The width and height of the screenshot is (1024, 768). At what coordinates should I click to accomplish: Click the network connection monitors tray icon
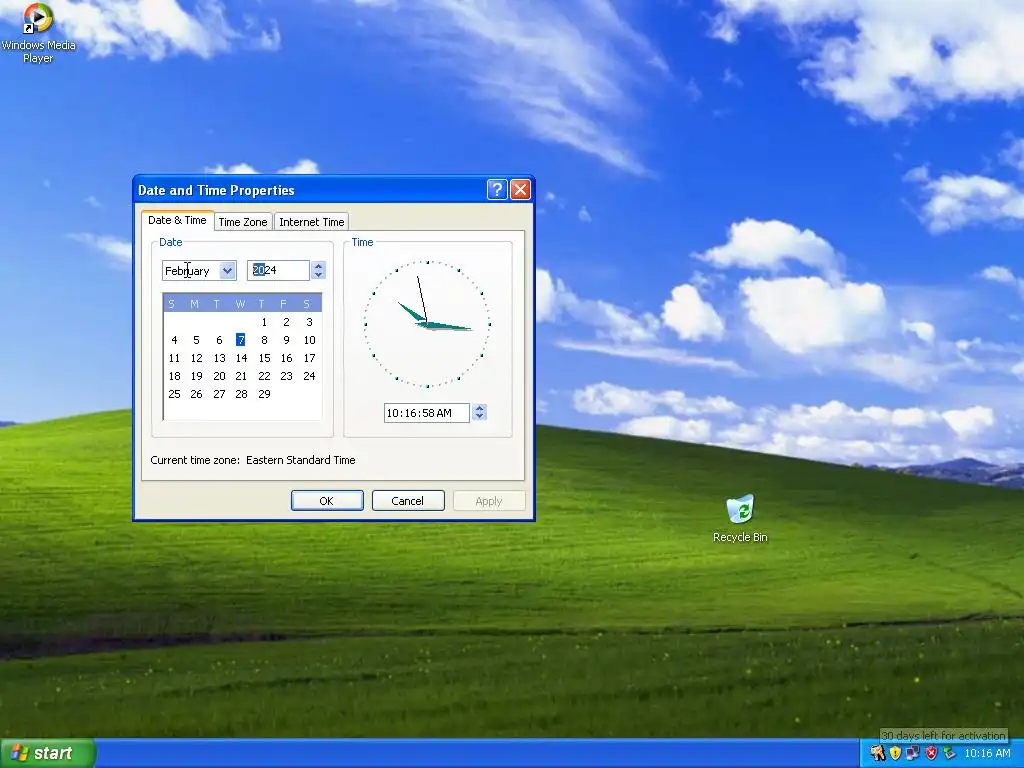click(913, 753)
